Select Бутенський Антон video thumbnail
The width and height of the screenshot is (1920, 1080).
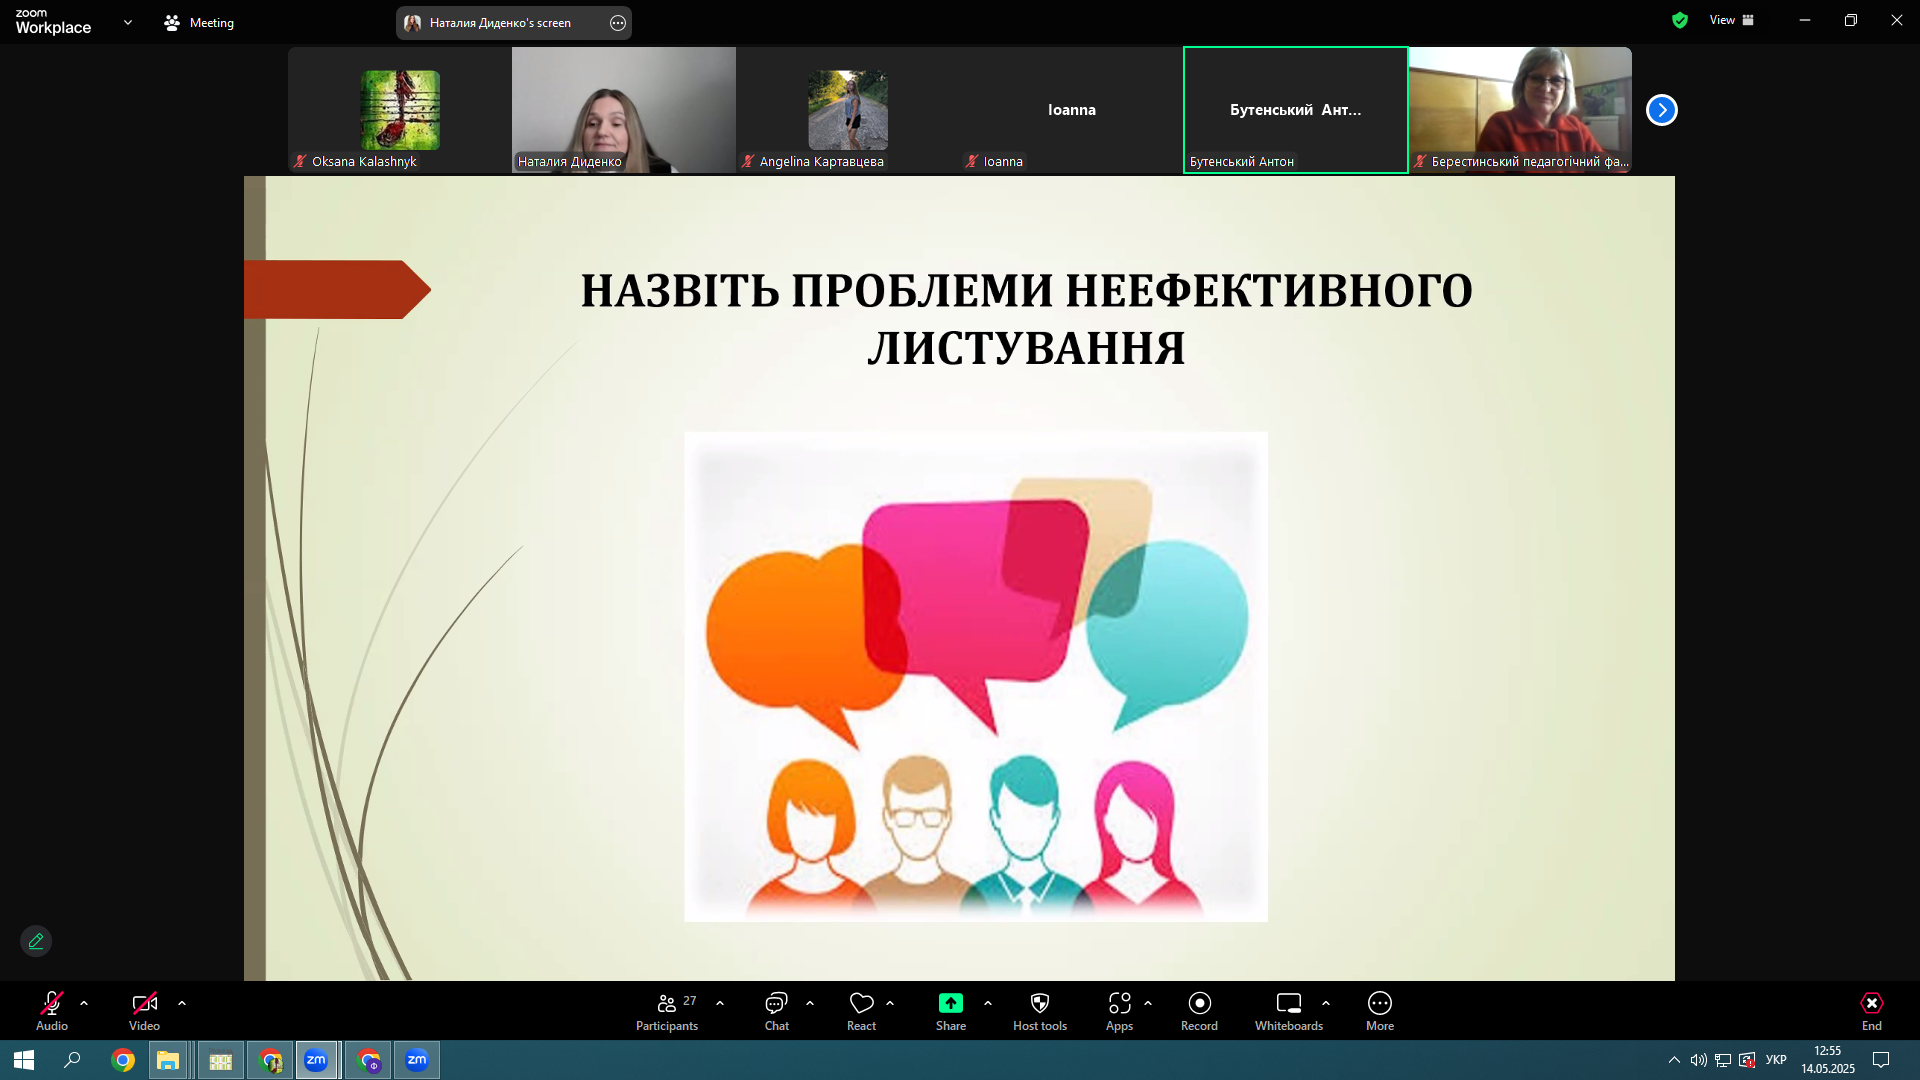pyautogui.click(x=1295, y=110)
